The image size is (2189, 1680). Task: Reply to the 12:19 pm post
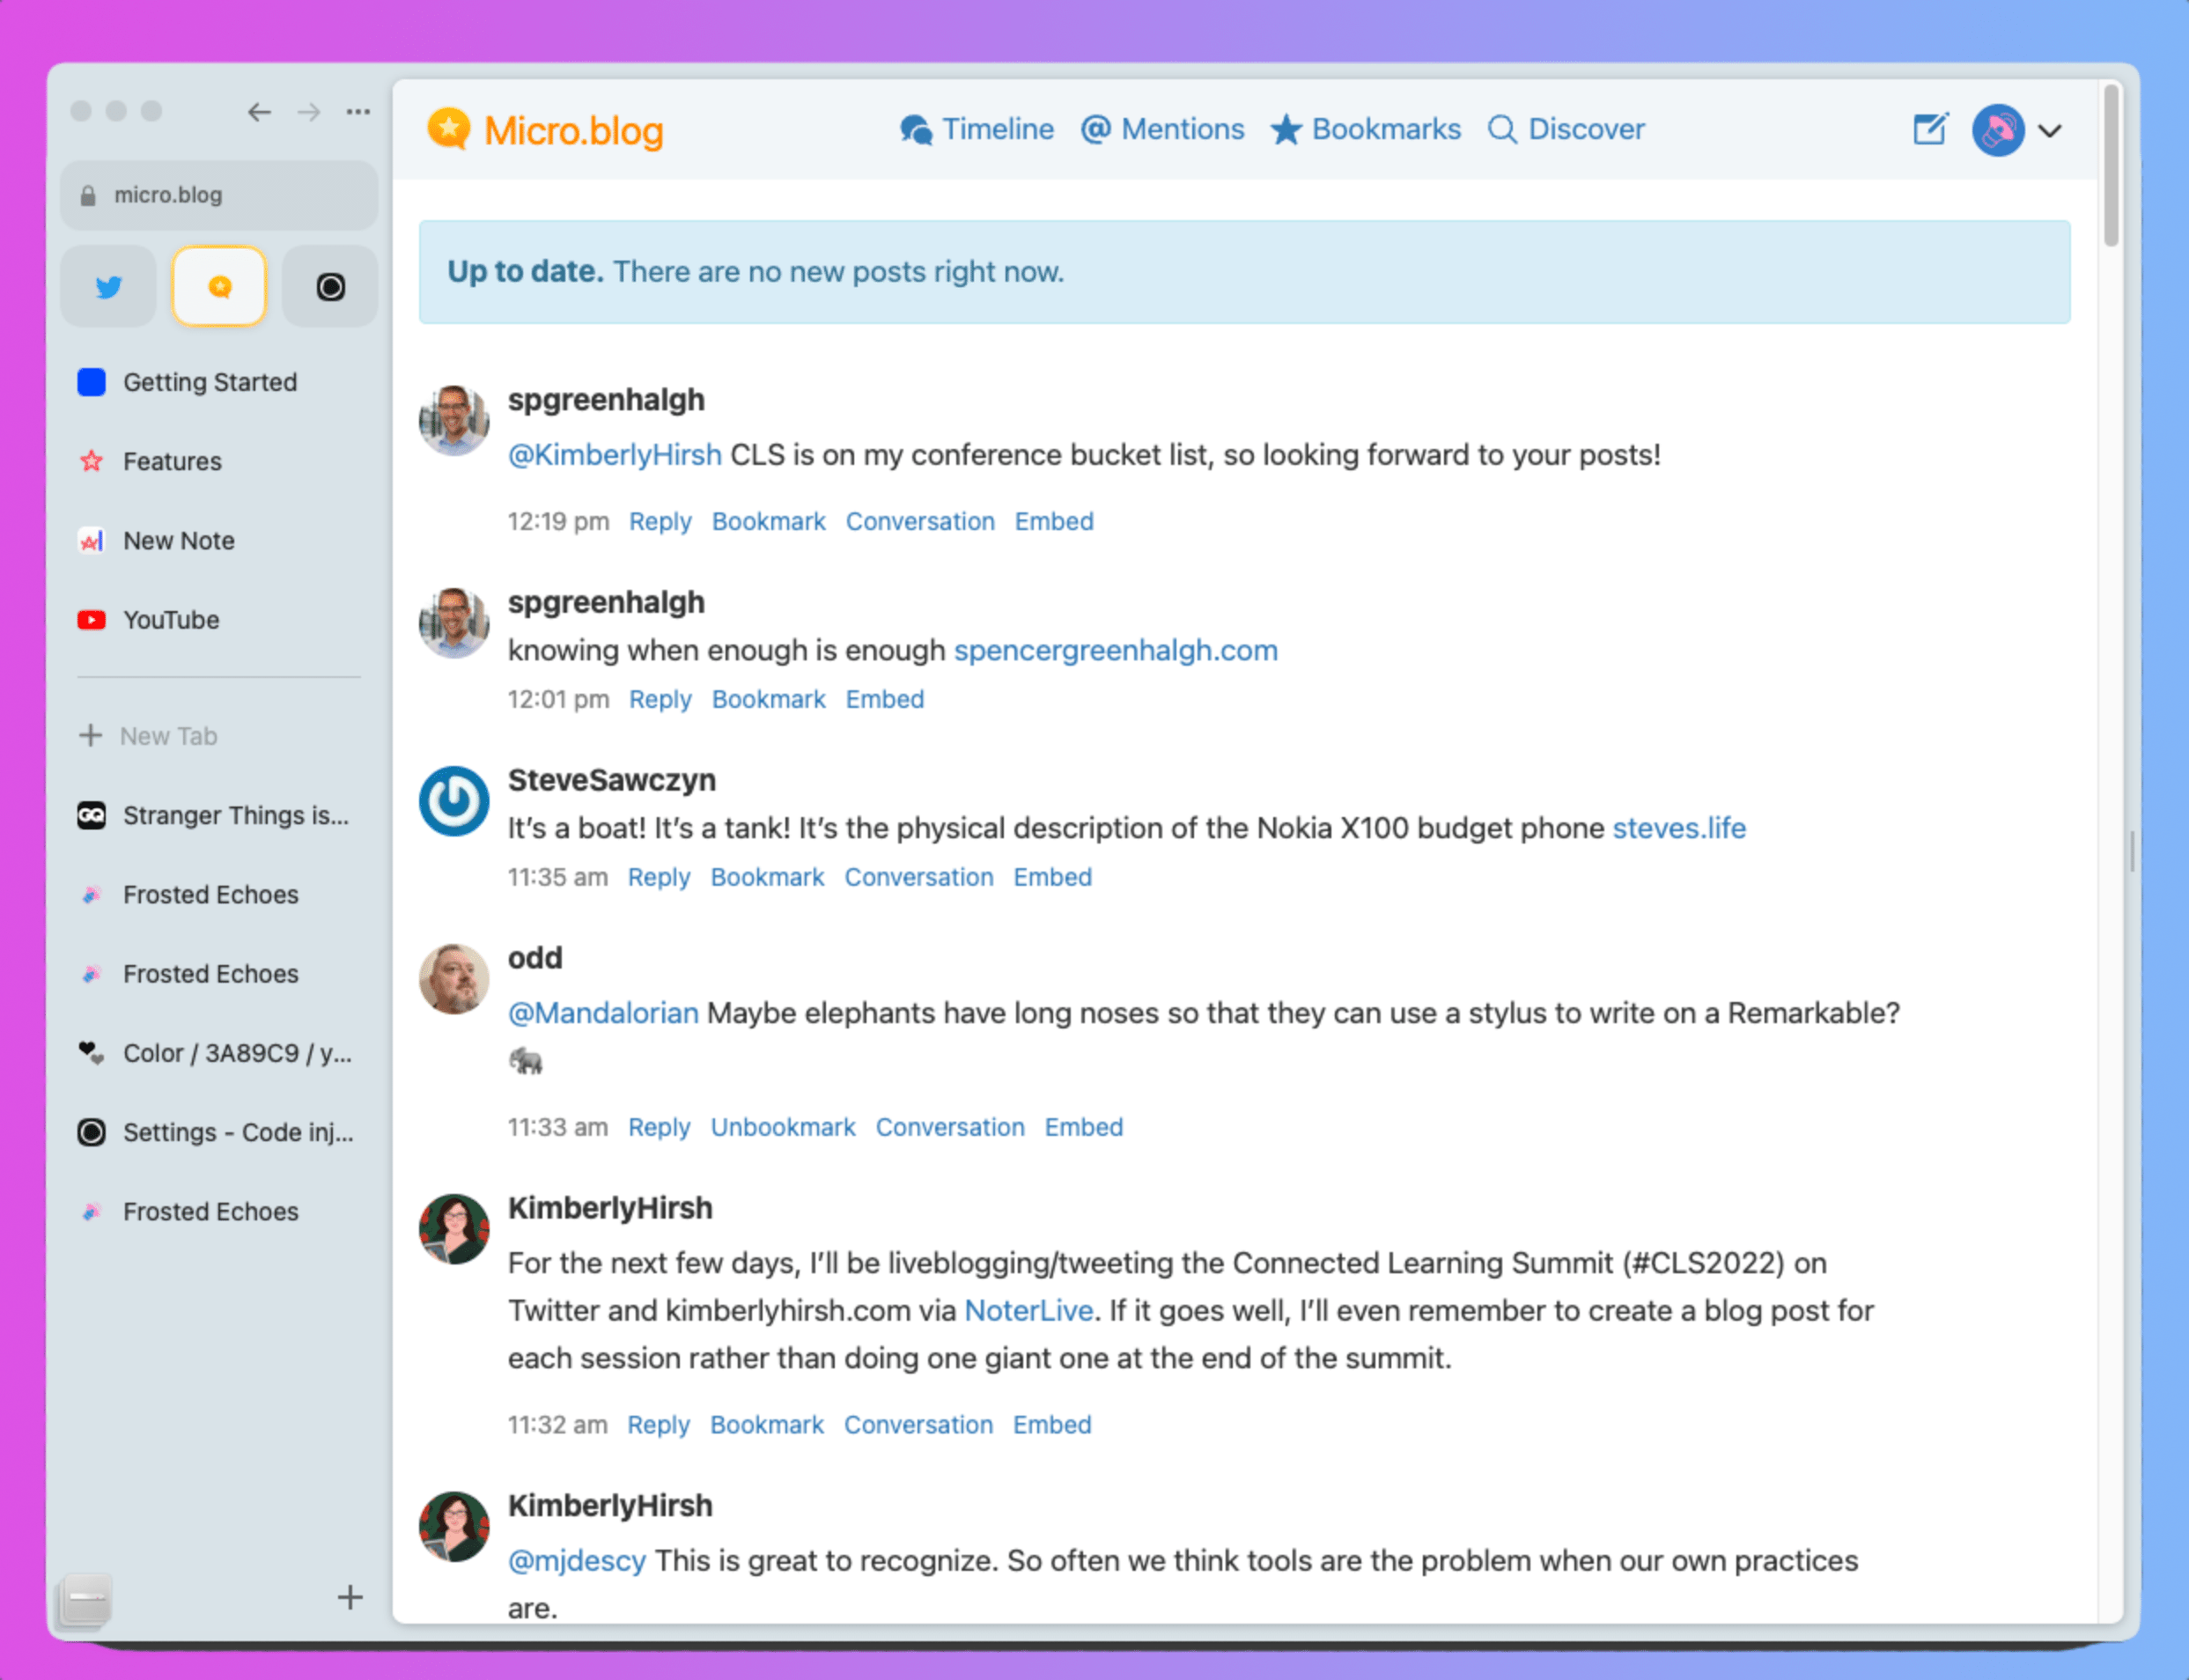(660, 521)
